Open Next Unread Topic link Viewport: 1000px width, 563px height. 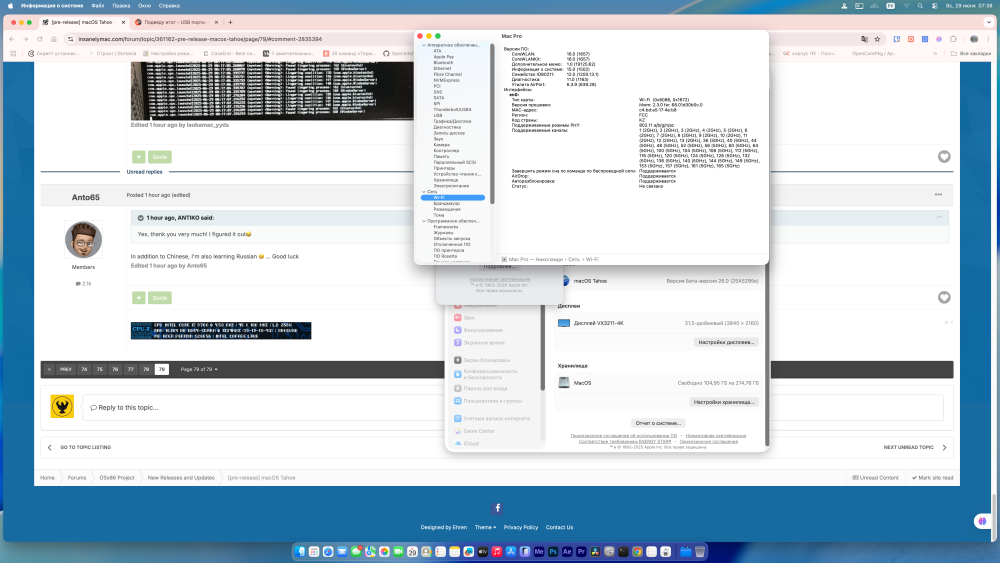tap(908, 448)
